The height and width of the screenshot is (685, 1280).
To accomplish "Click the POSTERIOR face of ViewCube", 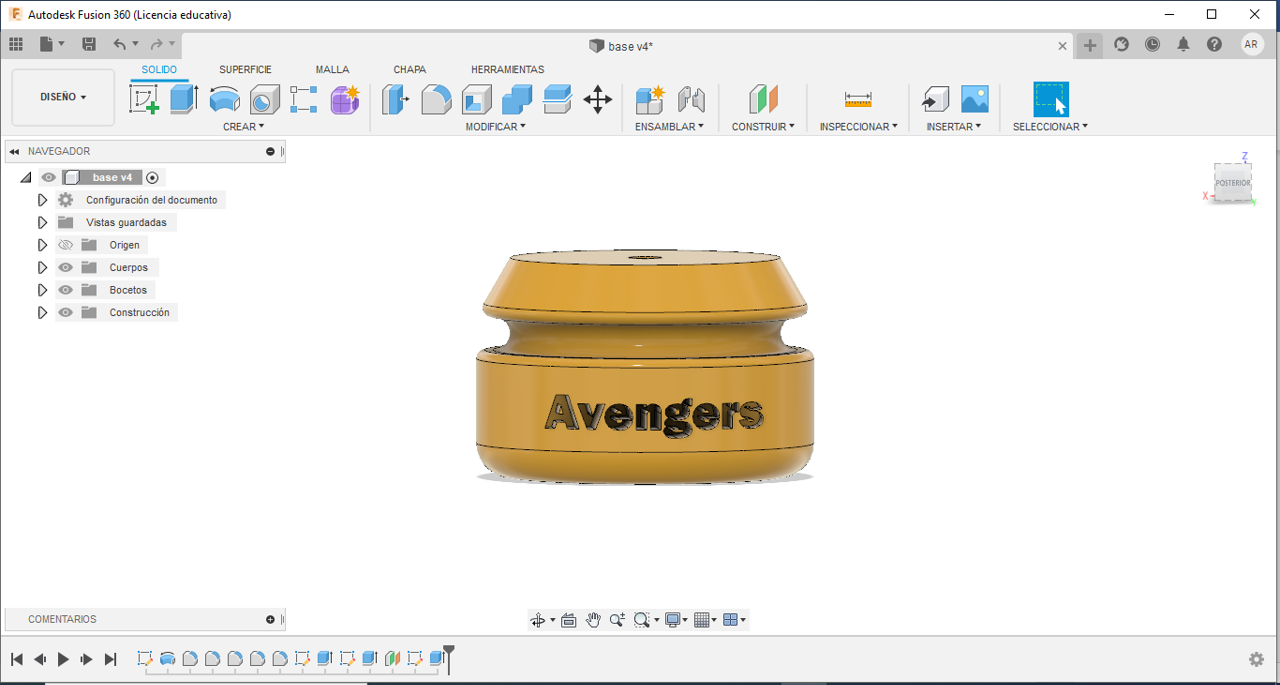I will (x=1233, y=183).
